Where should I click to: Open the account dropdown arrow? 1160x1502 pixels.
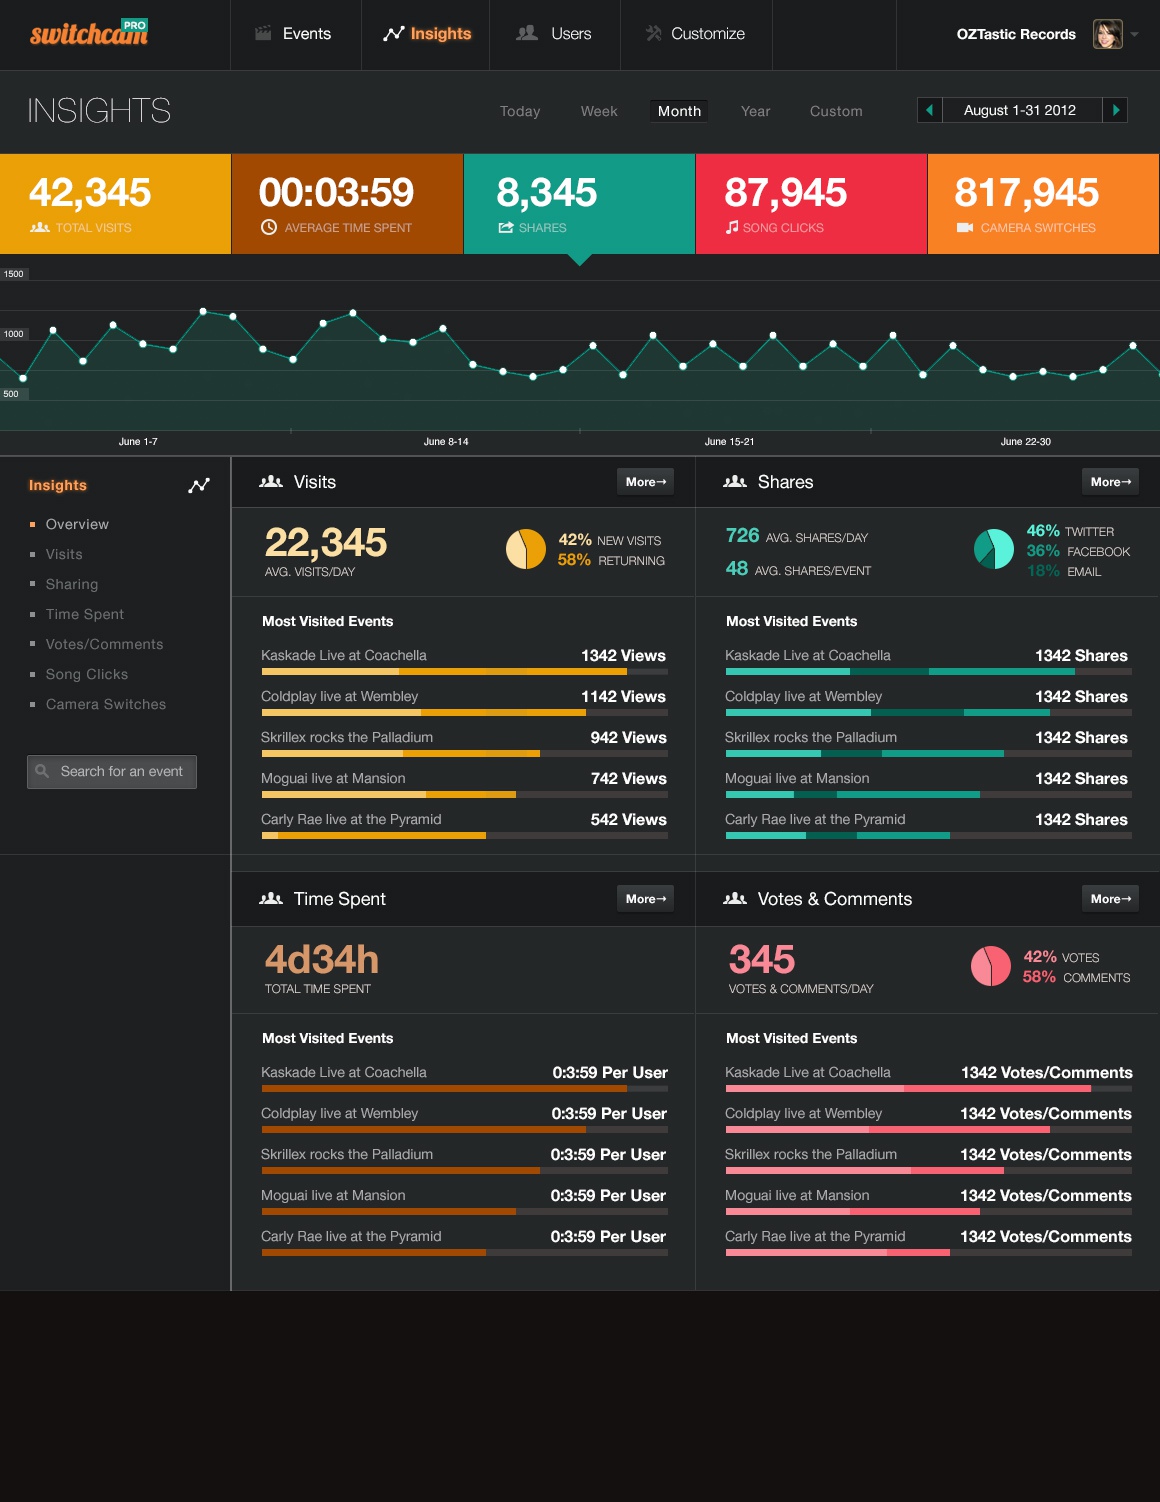pos(1135,34)
